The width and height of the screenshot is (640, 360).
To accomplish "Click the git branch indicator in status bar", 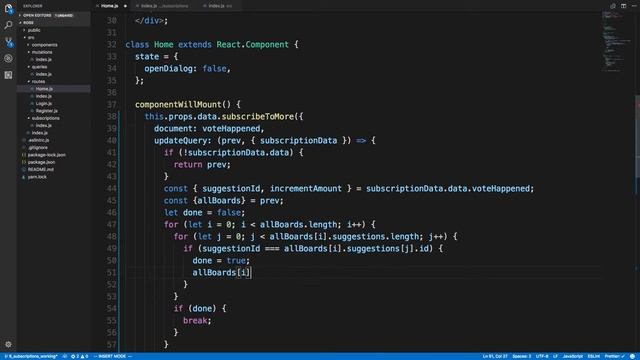I will click(x=31, y=356).
